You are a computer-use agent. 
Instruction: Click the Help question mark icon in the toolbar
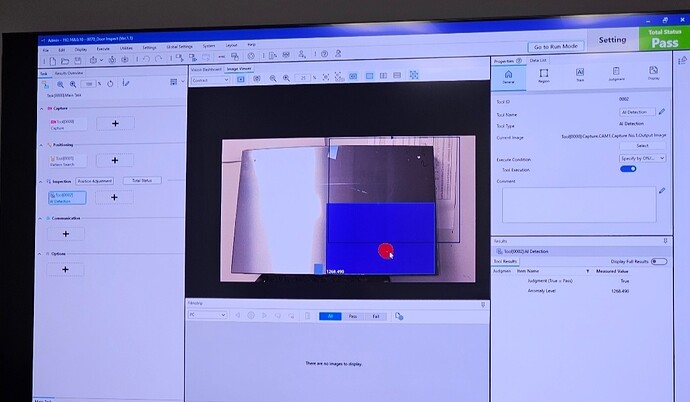point(324,54)
